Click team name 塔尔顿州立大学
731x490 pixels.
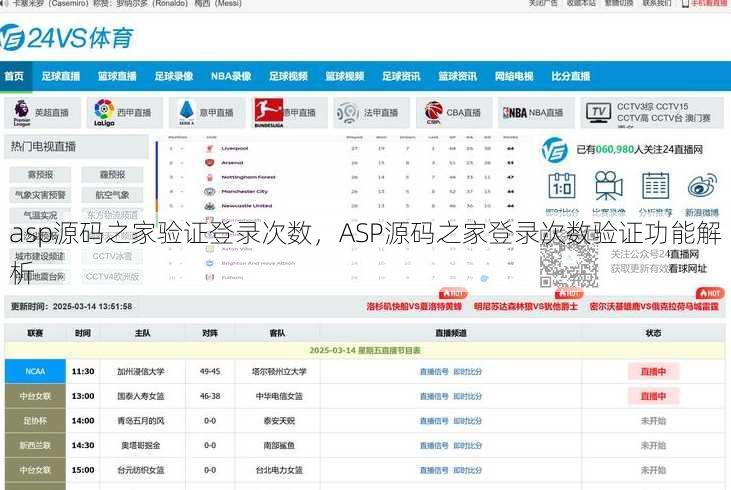(x=279, y=372)
